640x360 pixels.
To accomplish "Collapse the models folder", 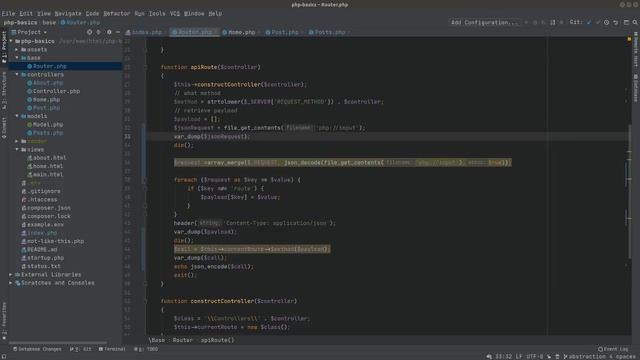I will pyautogui.click(x=17, y=116).
